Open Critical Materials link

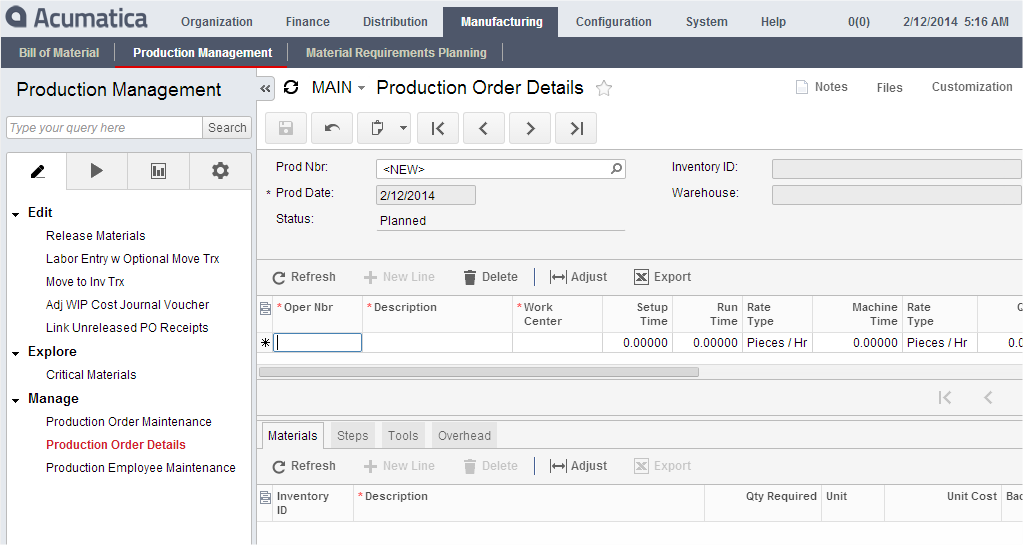[x=91, y=375]
